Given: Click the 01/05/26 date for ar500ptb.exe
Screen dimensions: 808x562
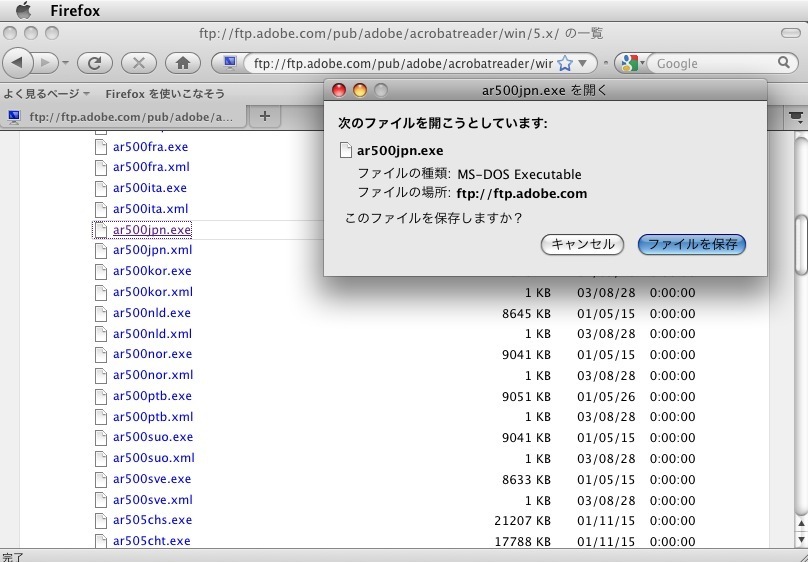Looking at the screenshot, I should tap(606, 397).
